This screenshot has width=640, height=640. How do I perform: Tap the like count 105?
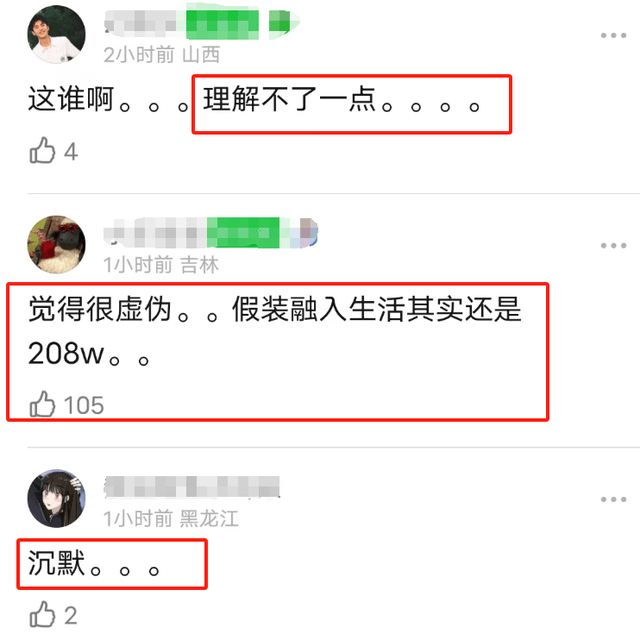(x=84, y=405)
